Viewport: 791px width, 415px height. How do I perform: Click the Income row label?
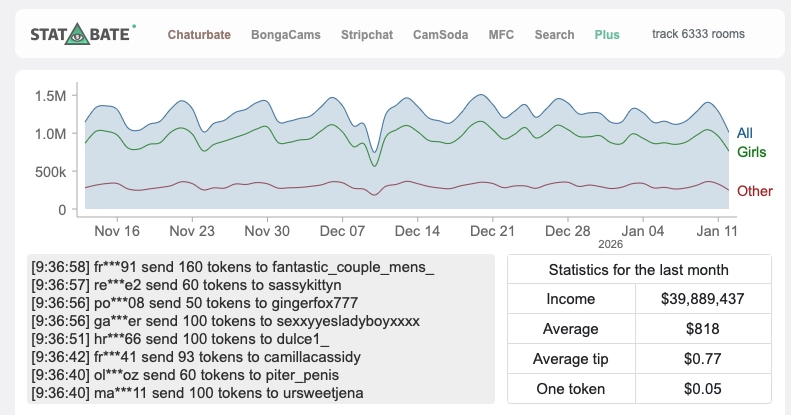tap(571, 299)
